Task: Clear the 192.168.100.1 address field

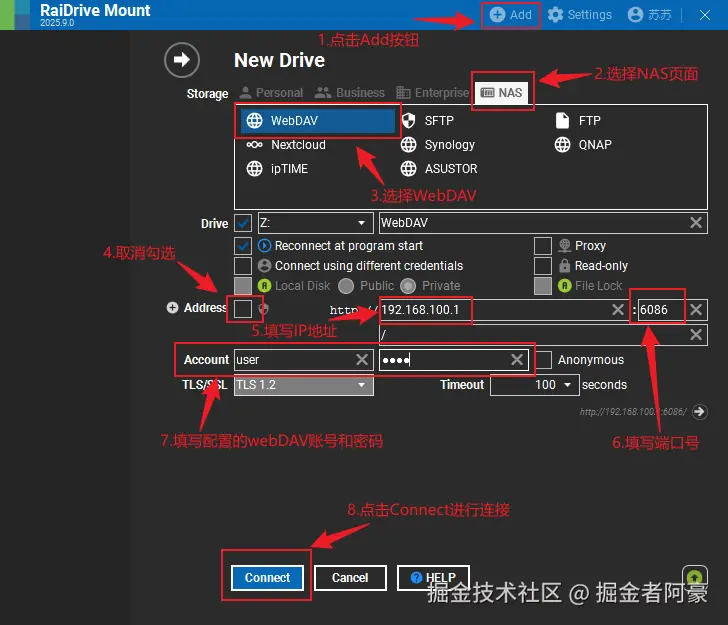Action: pos(618,310)
